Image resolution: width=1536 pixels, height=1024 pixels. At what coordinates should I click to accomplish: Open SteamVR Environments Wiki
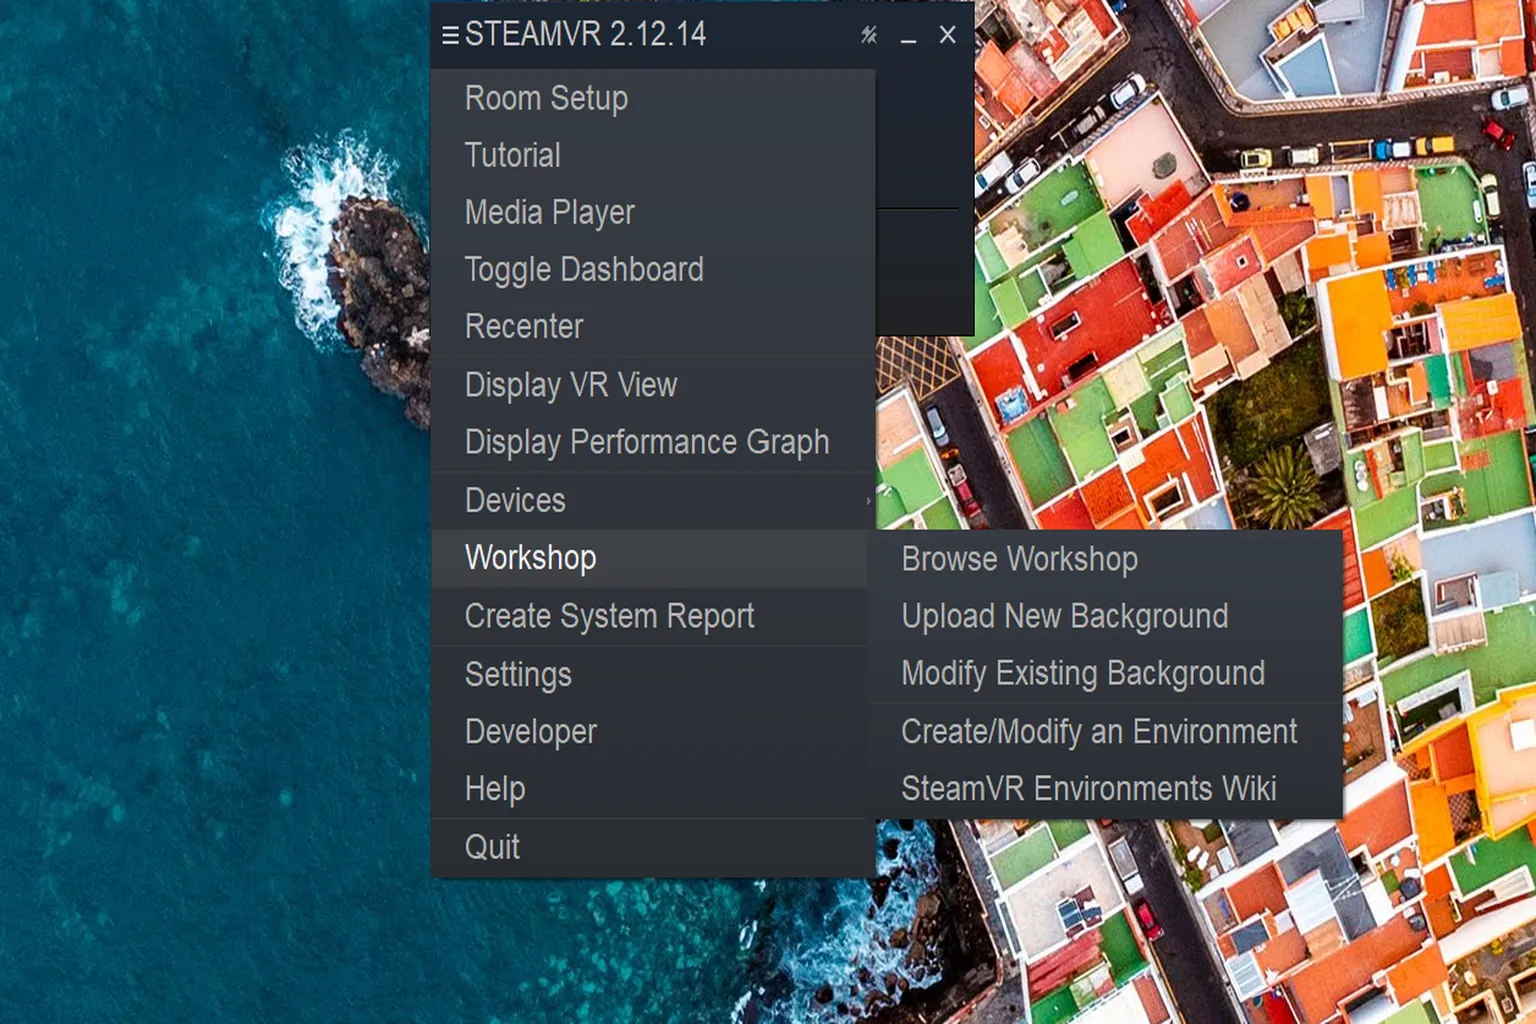[x=1105, y=789]
